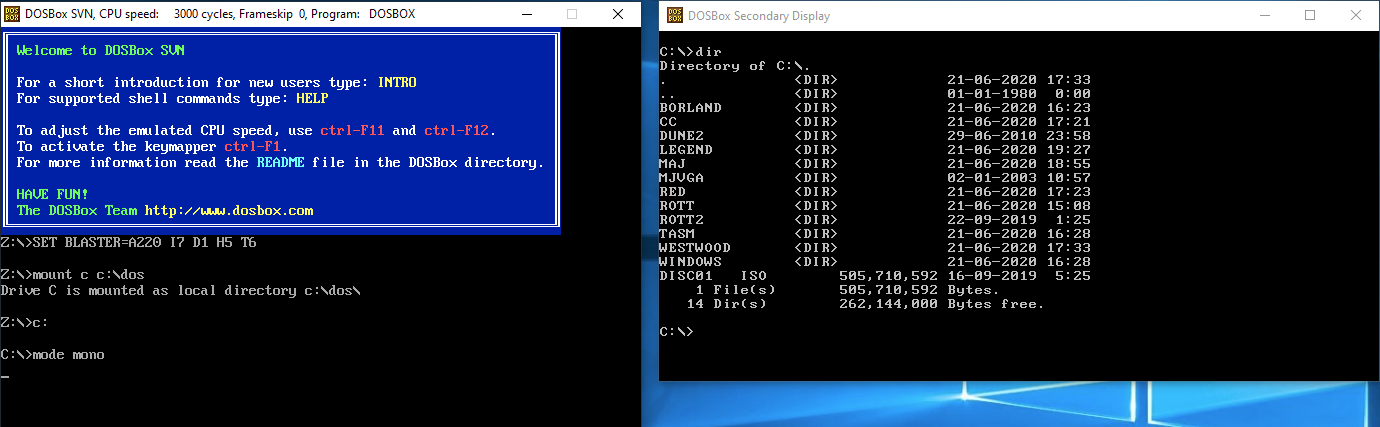The width and height of the screenshot is (1380, 427).
Task: Click the INTRO command in welcome box
Action: 397,82
